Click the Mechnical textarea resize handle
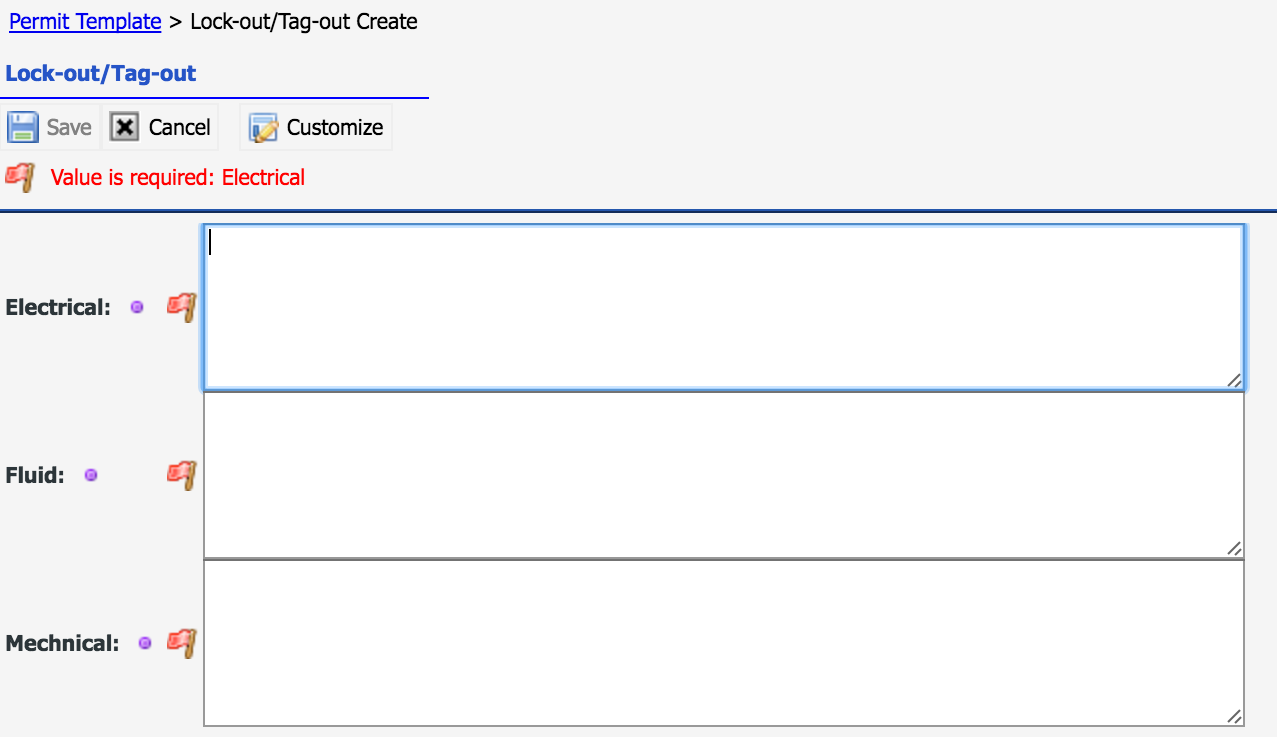The height and width of the screenshot is (737, 1277). [x=1235, y=716]
